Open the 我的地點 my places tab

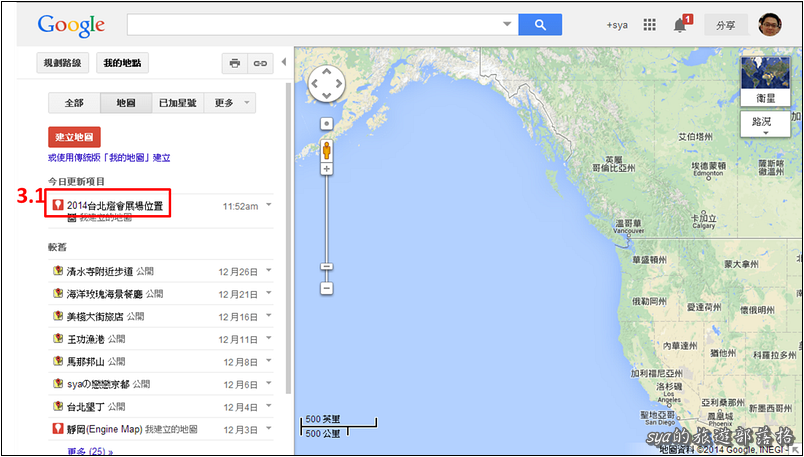(122, 63)
